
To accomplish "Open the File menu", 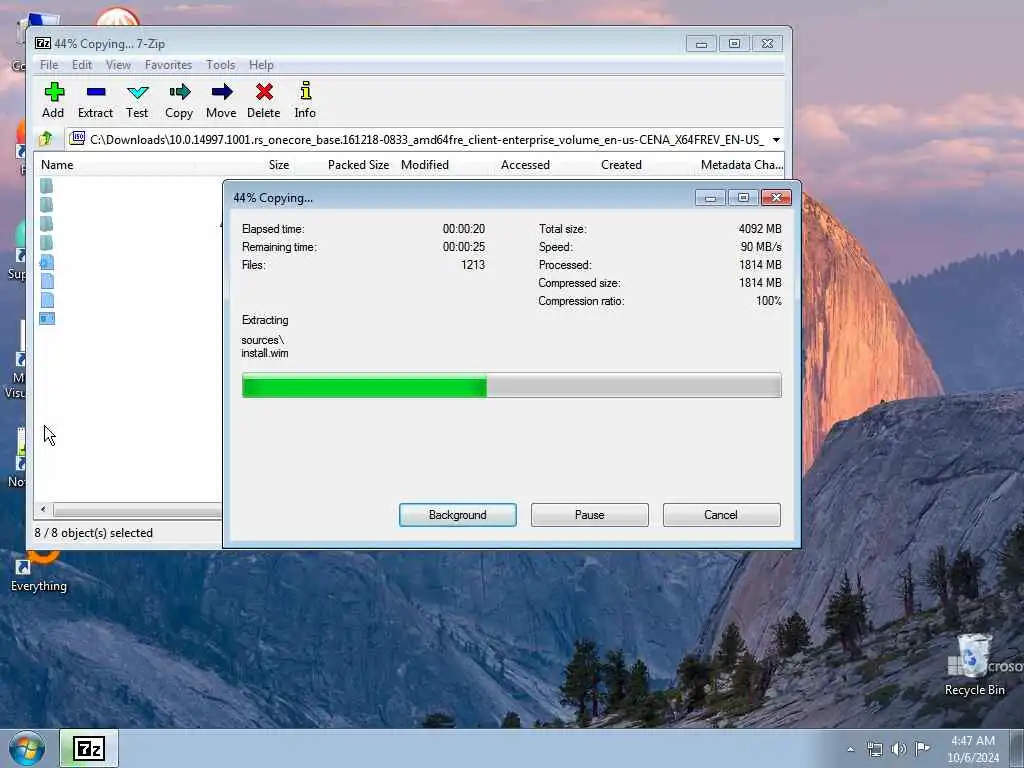I will (49, 65).
